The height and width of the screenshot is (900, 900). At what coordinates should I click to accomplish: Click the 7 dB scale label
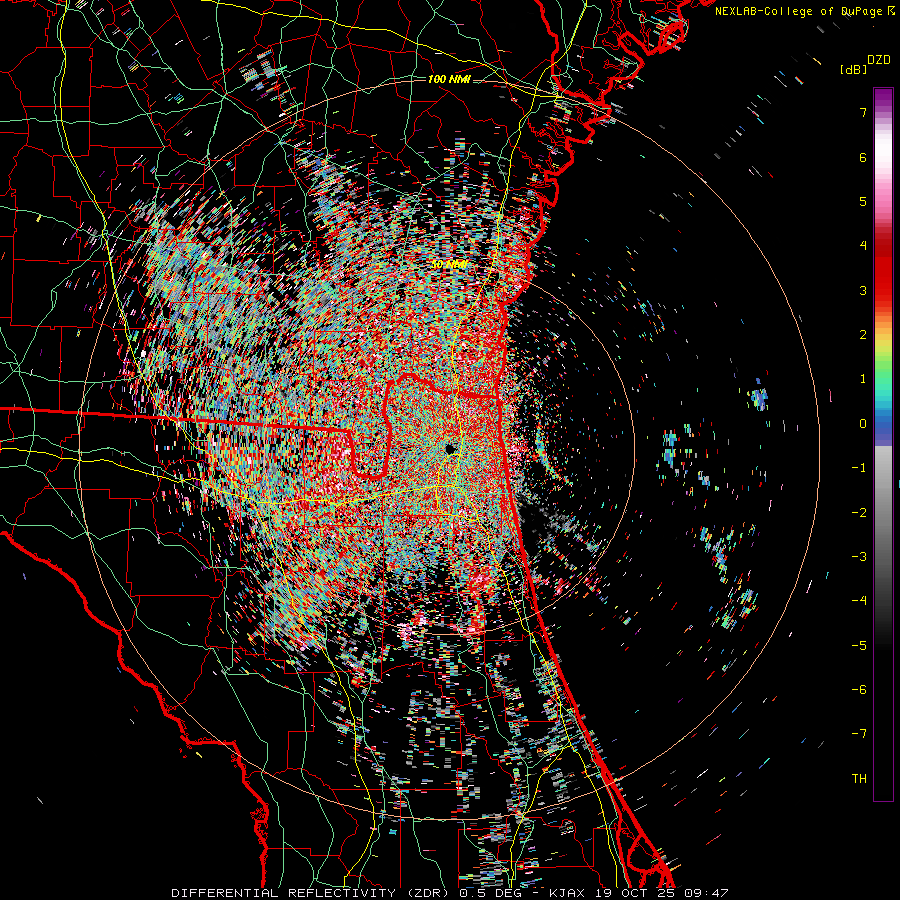863,112
